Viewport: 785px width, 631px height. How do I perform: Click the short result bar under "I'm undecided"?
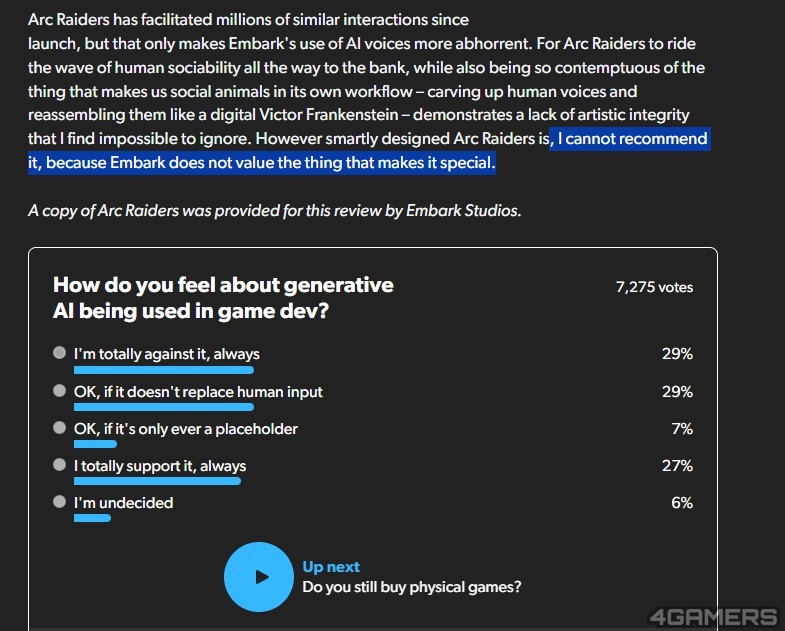tap(92, 518)
